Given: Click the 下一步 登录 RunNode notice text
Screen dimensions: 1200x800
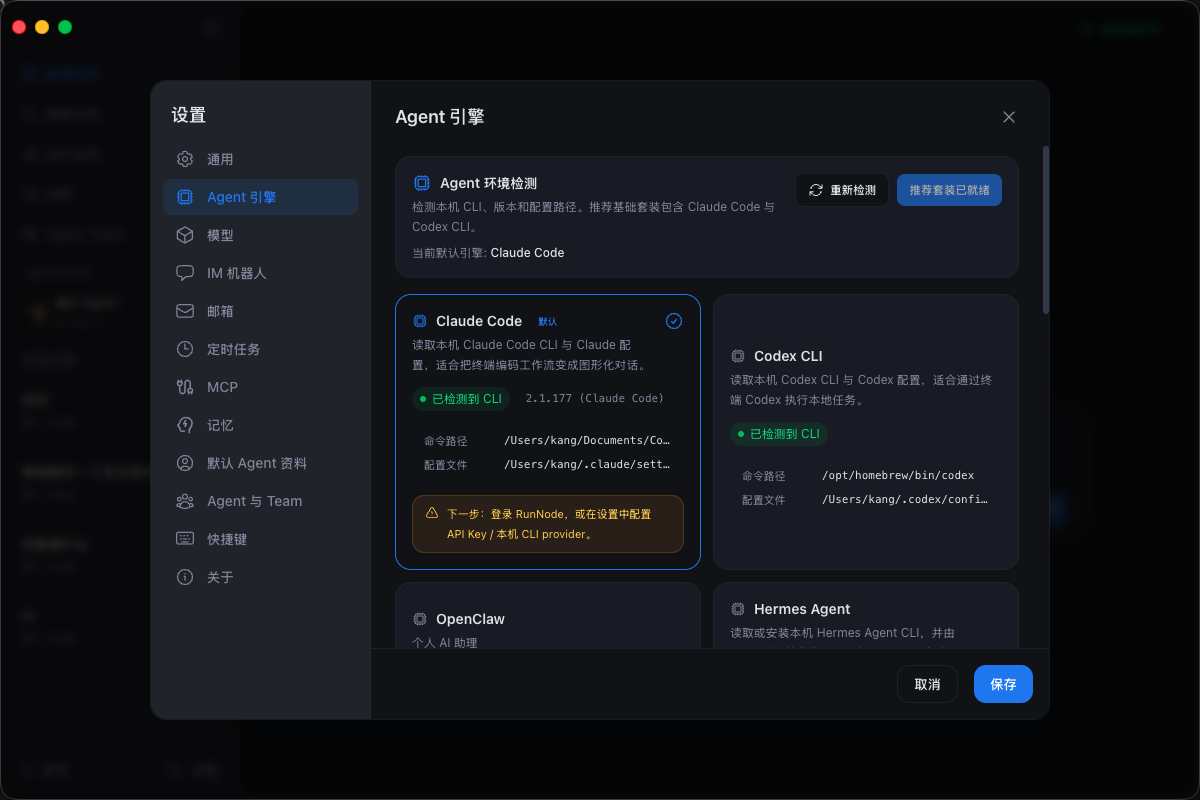Looking at the screenshot, I should tap(549, 524).
